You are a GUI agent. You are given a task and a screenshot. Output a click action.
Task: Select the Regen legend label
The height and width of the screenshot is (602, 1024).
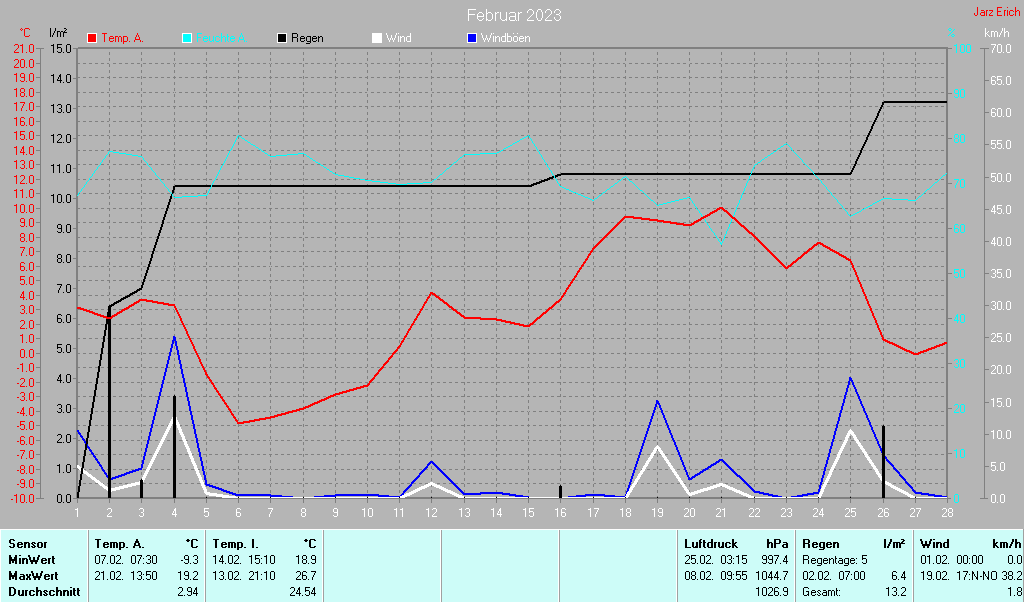coord(307,38)
